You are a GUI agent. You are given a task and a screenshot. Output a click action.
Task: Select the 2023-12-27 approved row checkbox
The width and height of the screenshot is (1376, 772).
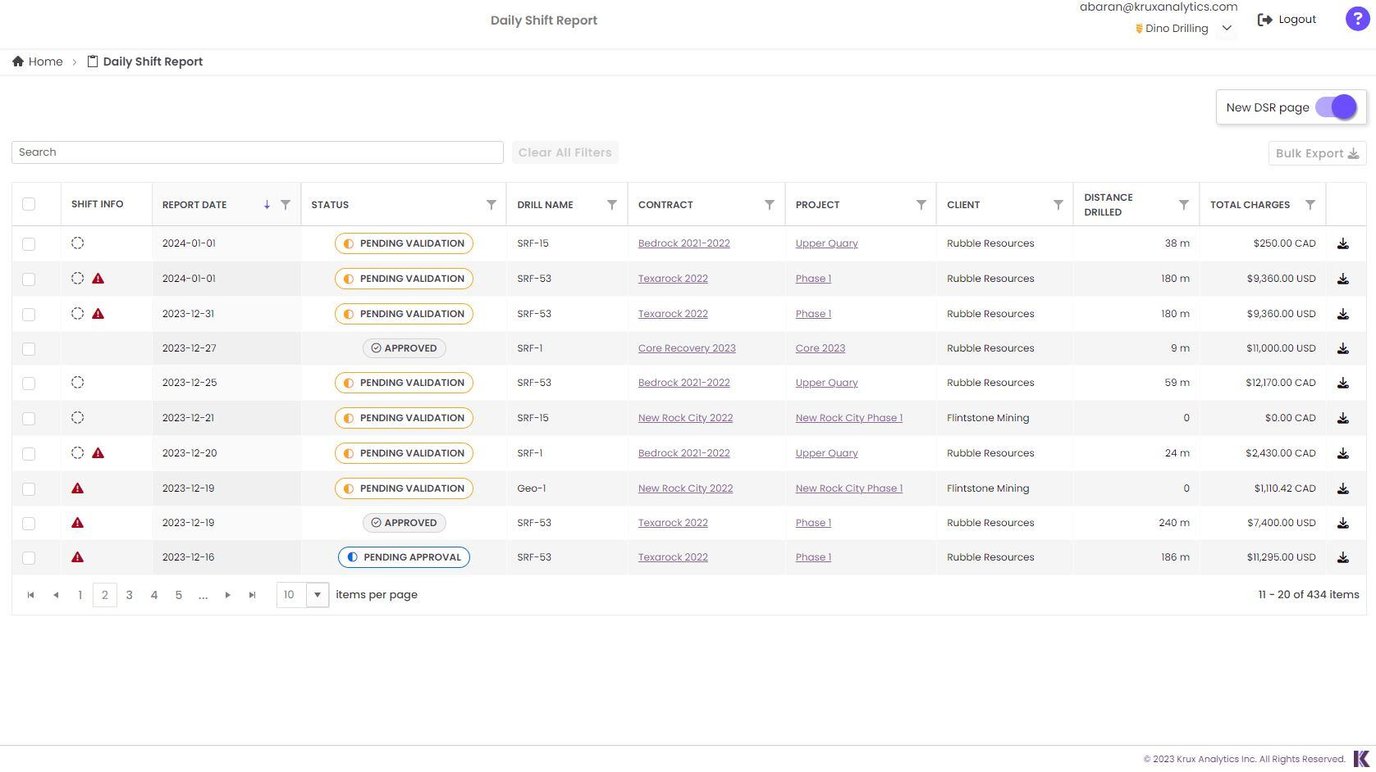pyautogui.click(x=28, y=349)
